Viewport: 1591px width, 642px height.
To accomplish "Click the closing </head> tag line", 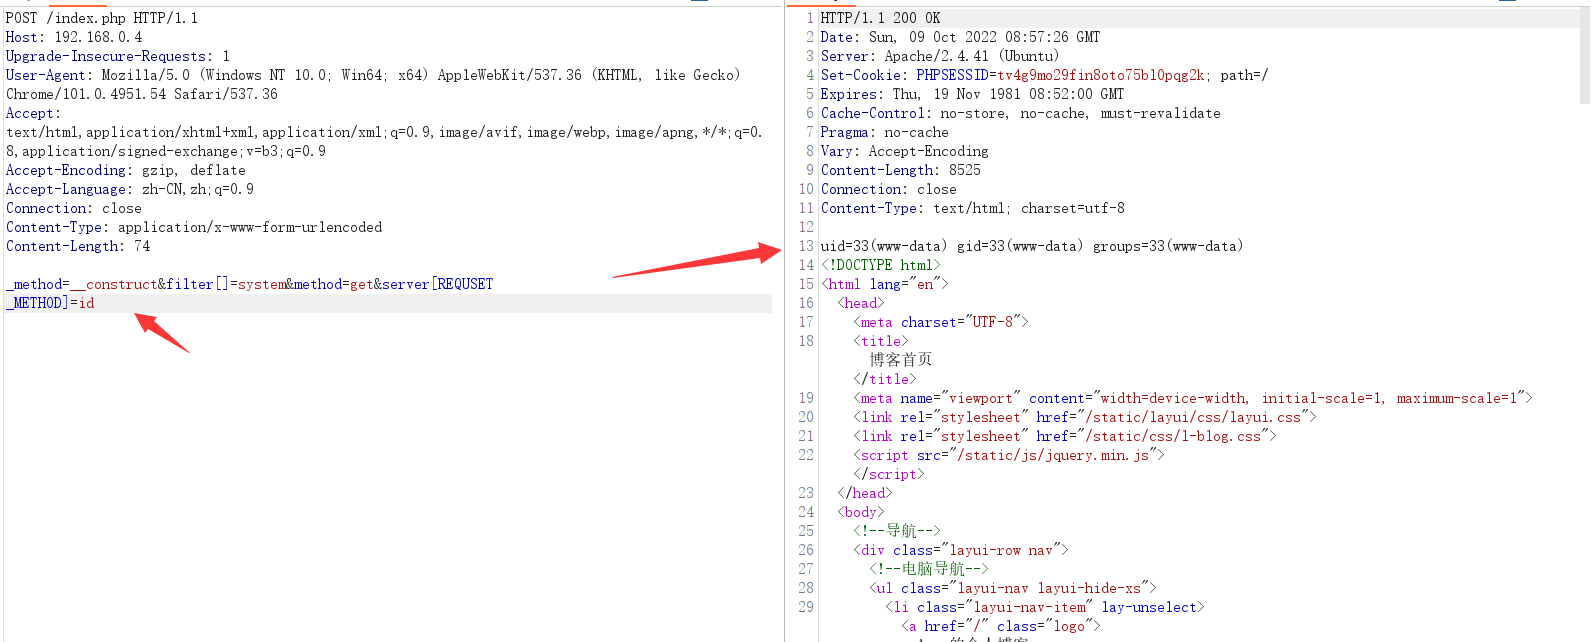I will [864, 493].
